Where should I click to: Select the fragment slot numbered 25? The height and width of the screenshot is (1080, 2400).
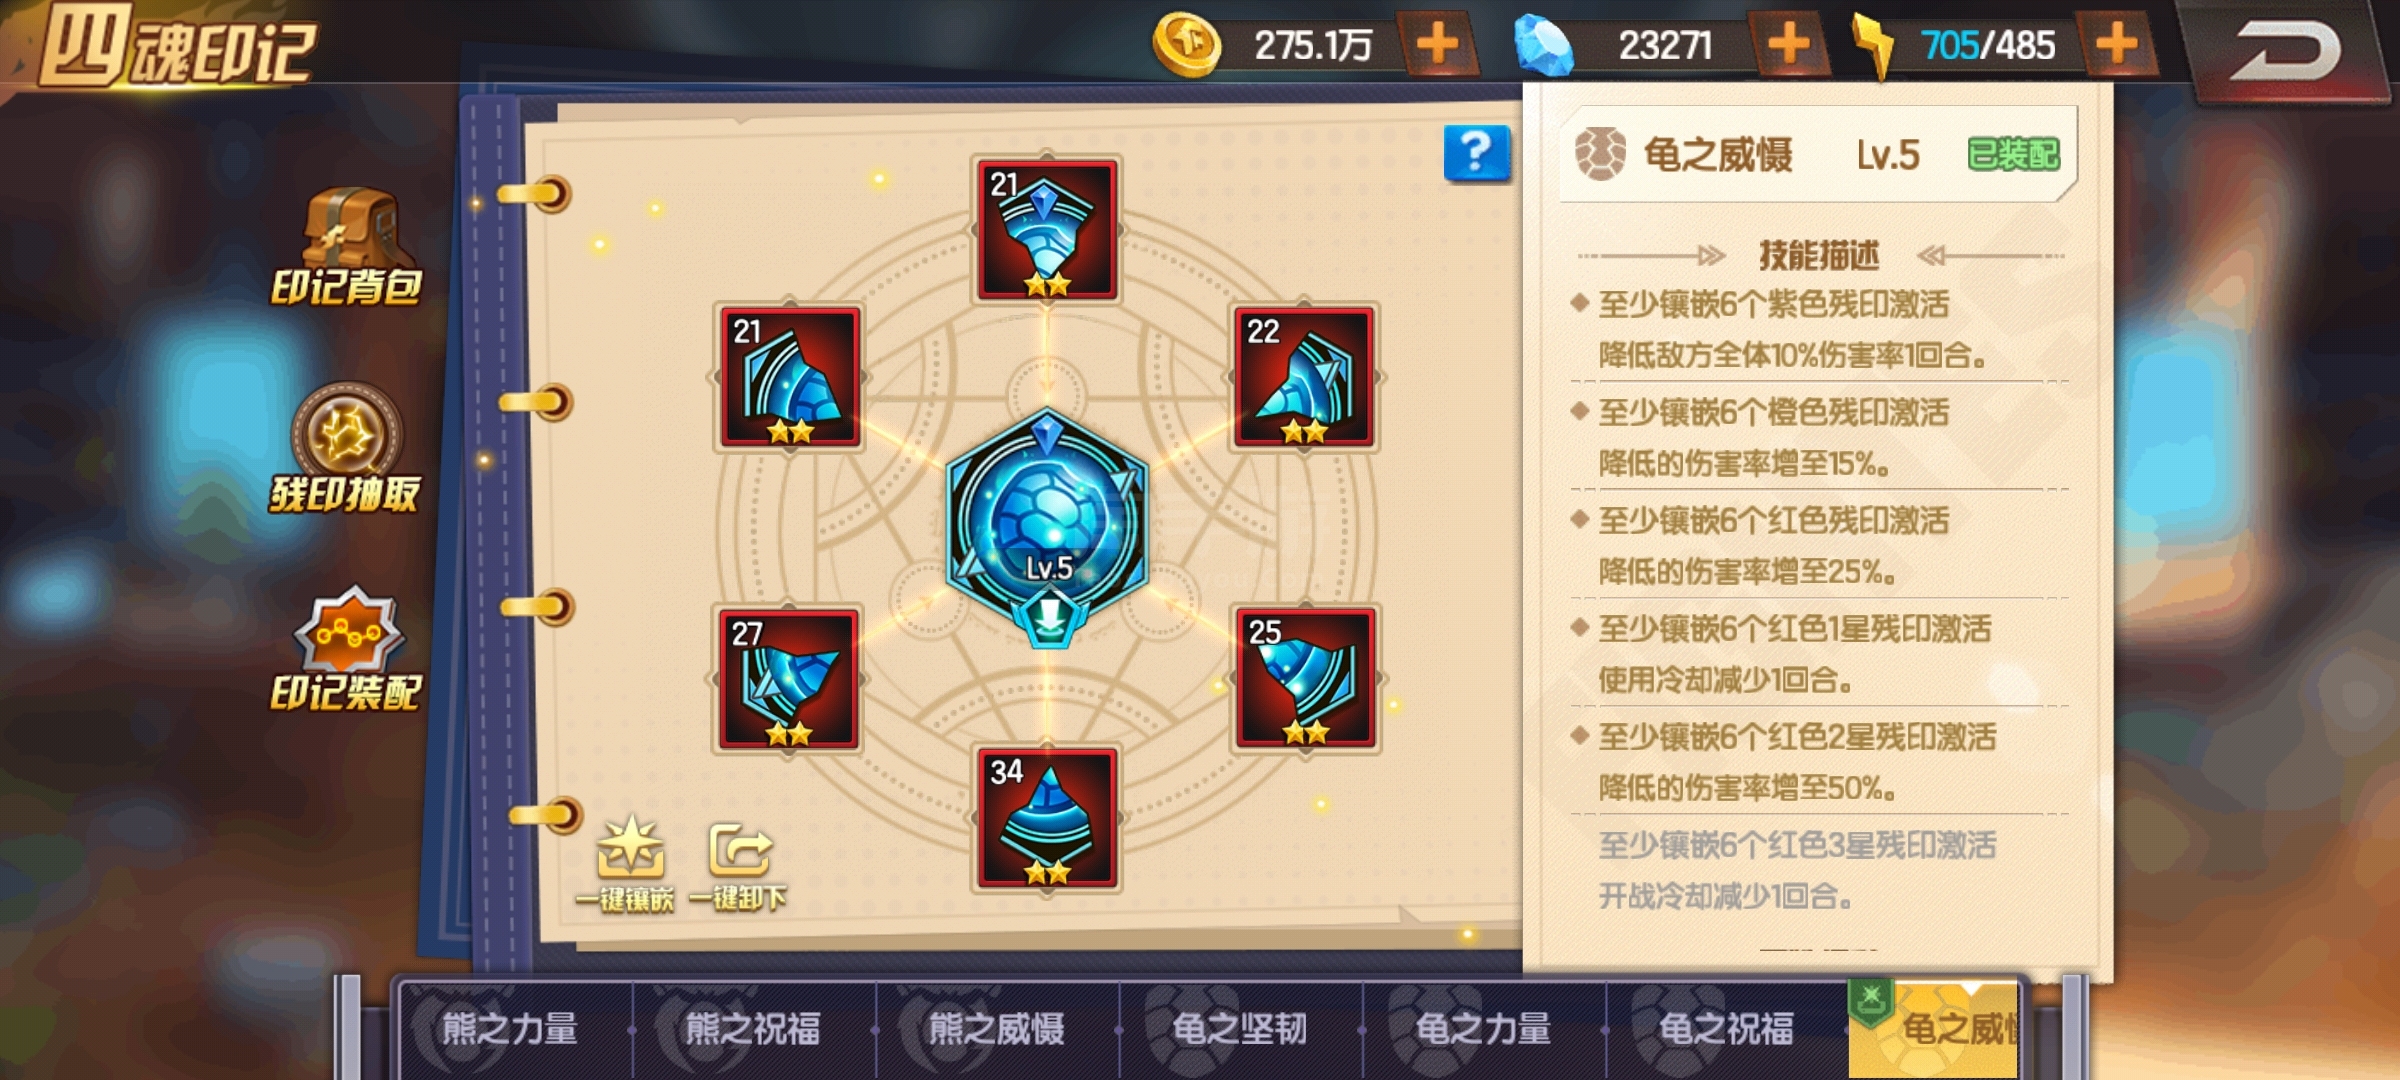[x=1304, y=678]
